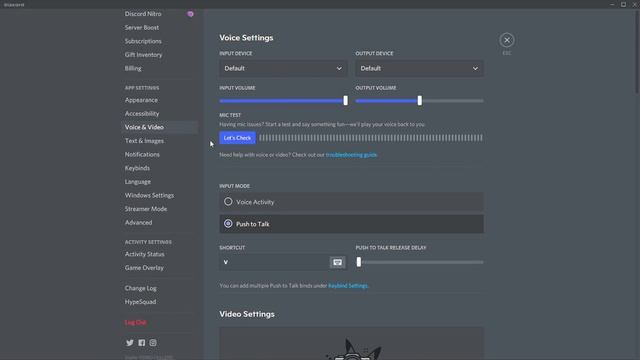Select Push to Talk input mode
Viewport: 640px width, 360px height.
[351, 224]
